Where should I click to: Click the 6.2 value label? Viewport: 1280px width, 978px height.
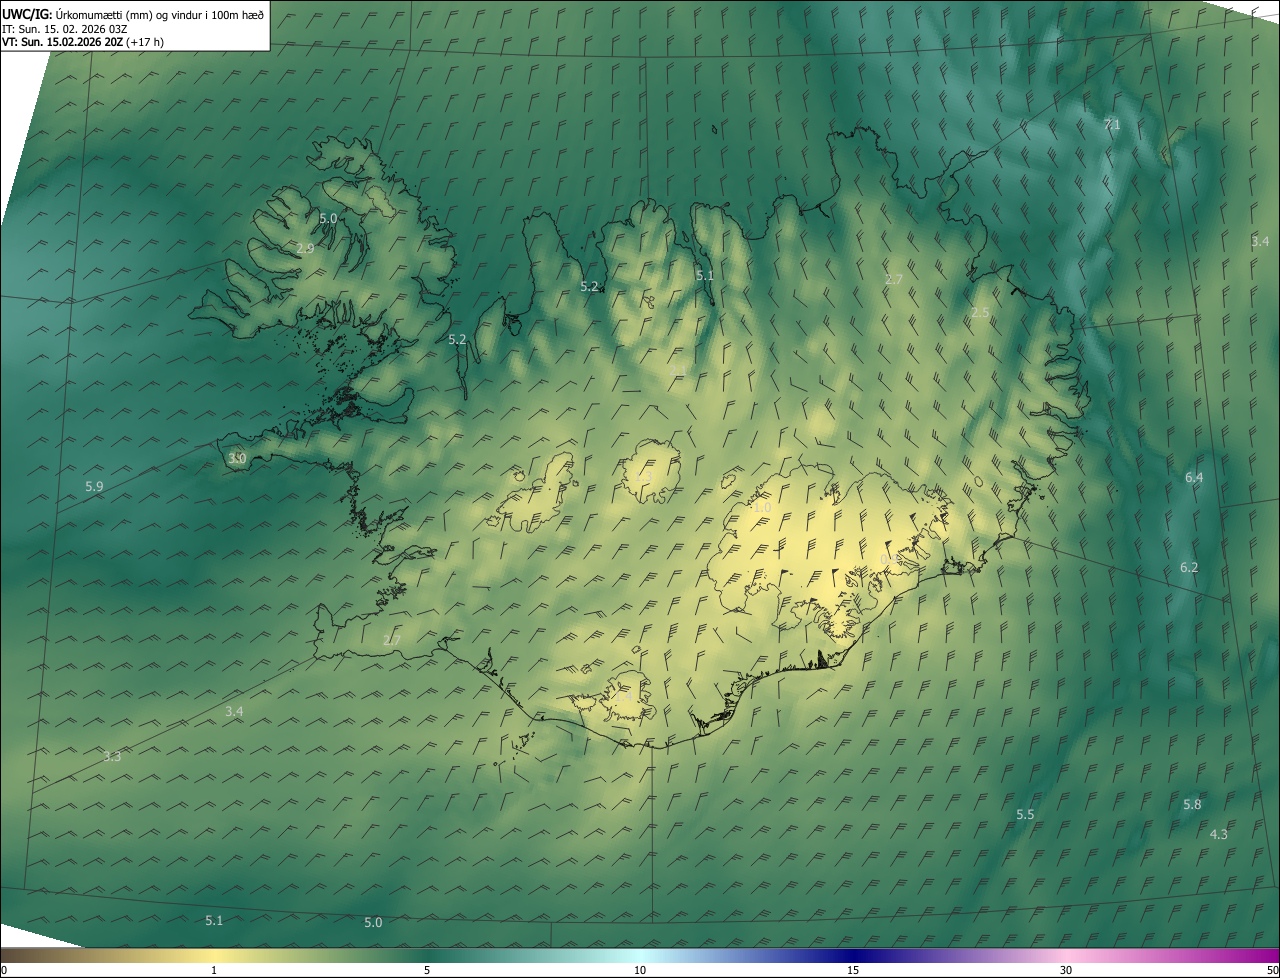point(1189,568)
